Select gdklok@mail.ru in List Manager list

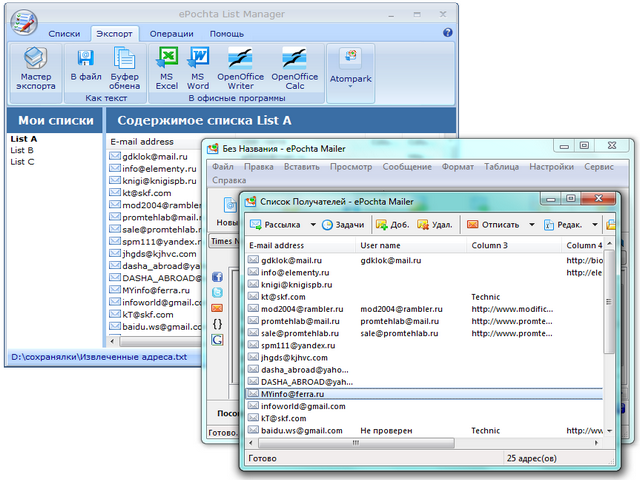(155, 156)
